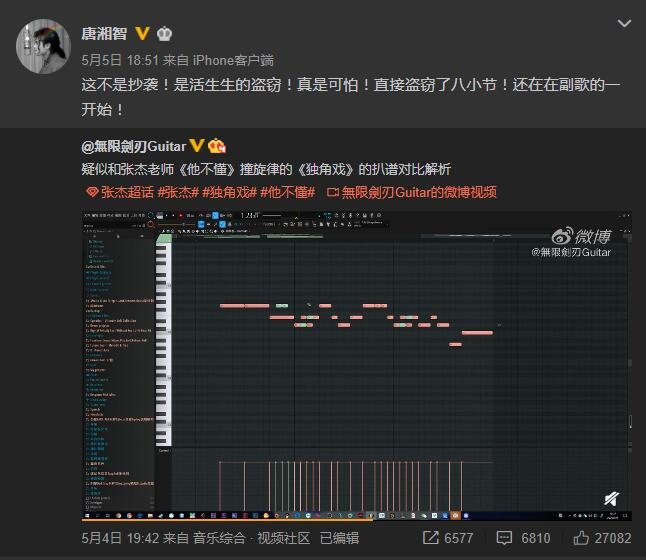Open 無限劍刃Guitar的微博视频 video link

click(x=412, y=192)
